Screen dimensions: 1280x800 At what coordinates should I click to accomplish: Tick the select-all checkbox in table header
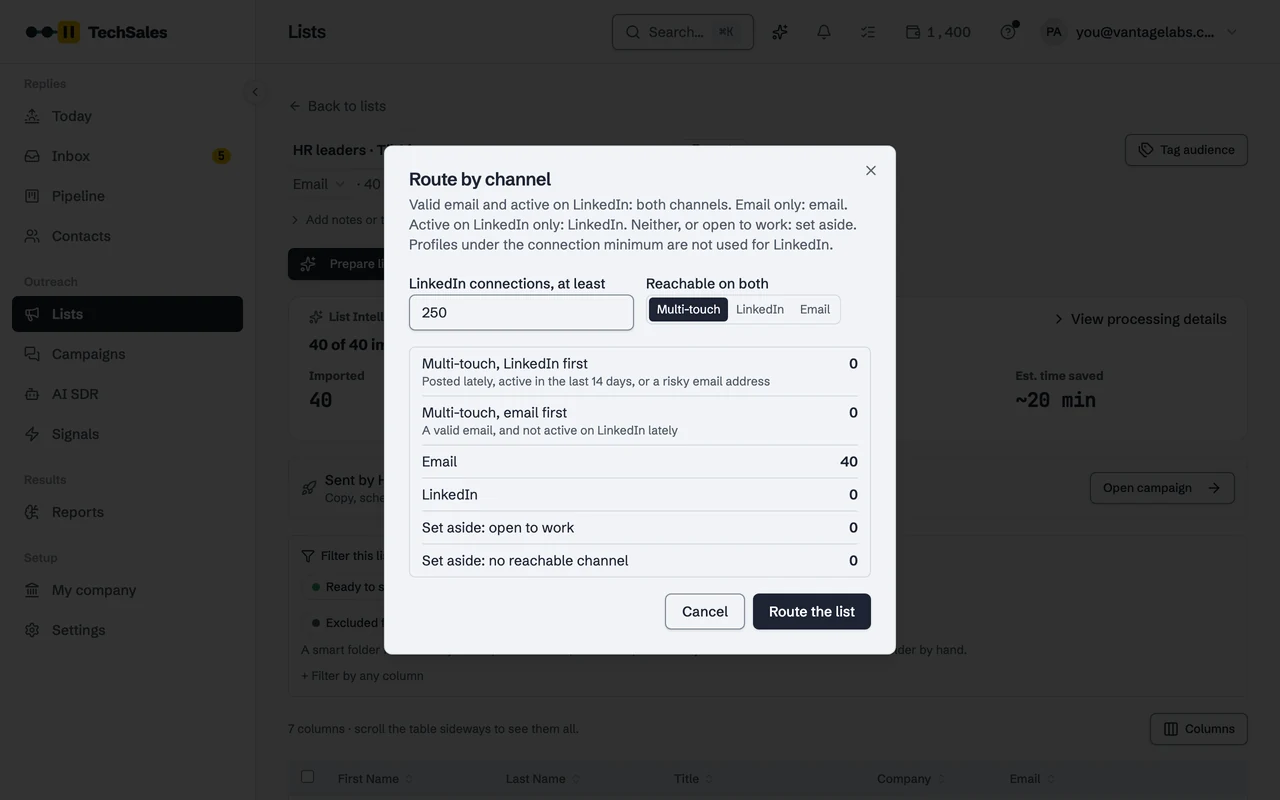click(x=308, y=777)
